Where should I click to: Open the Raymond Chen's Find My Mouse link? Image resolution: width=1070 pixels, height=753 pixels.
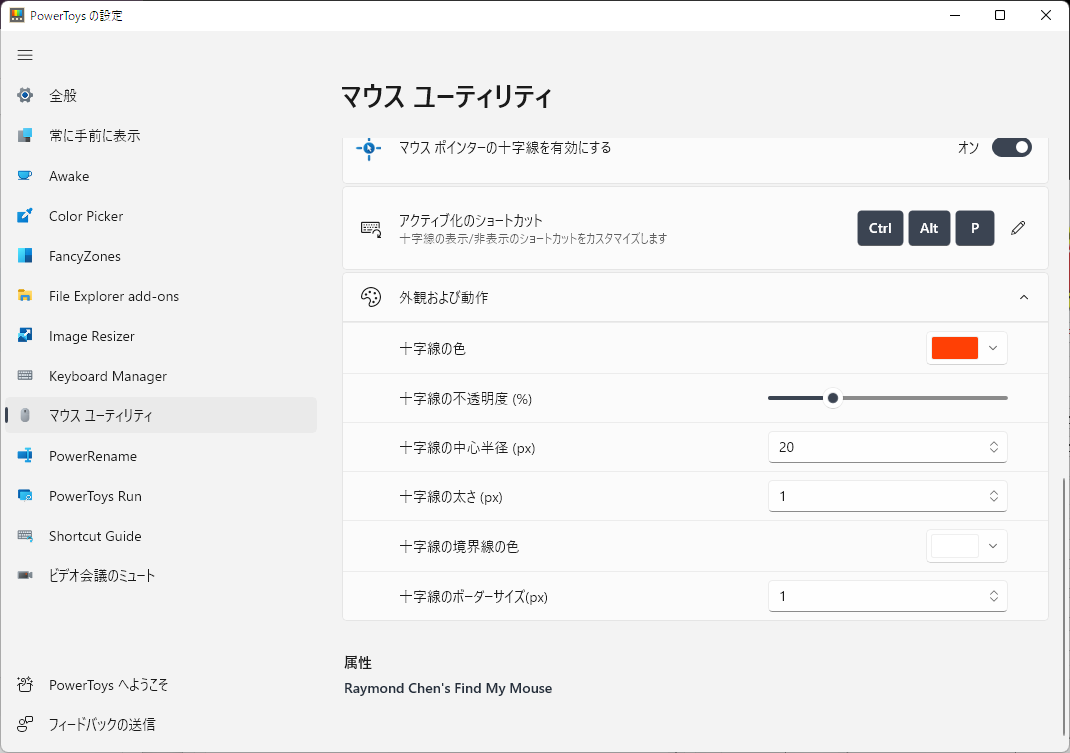[448, 688]
